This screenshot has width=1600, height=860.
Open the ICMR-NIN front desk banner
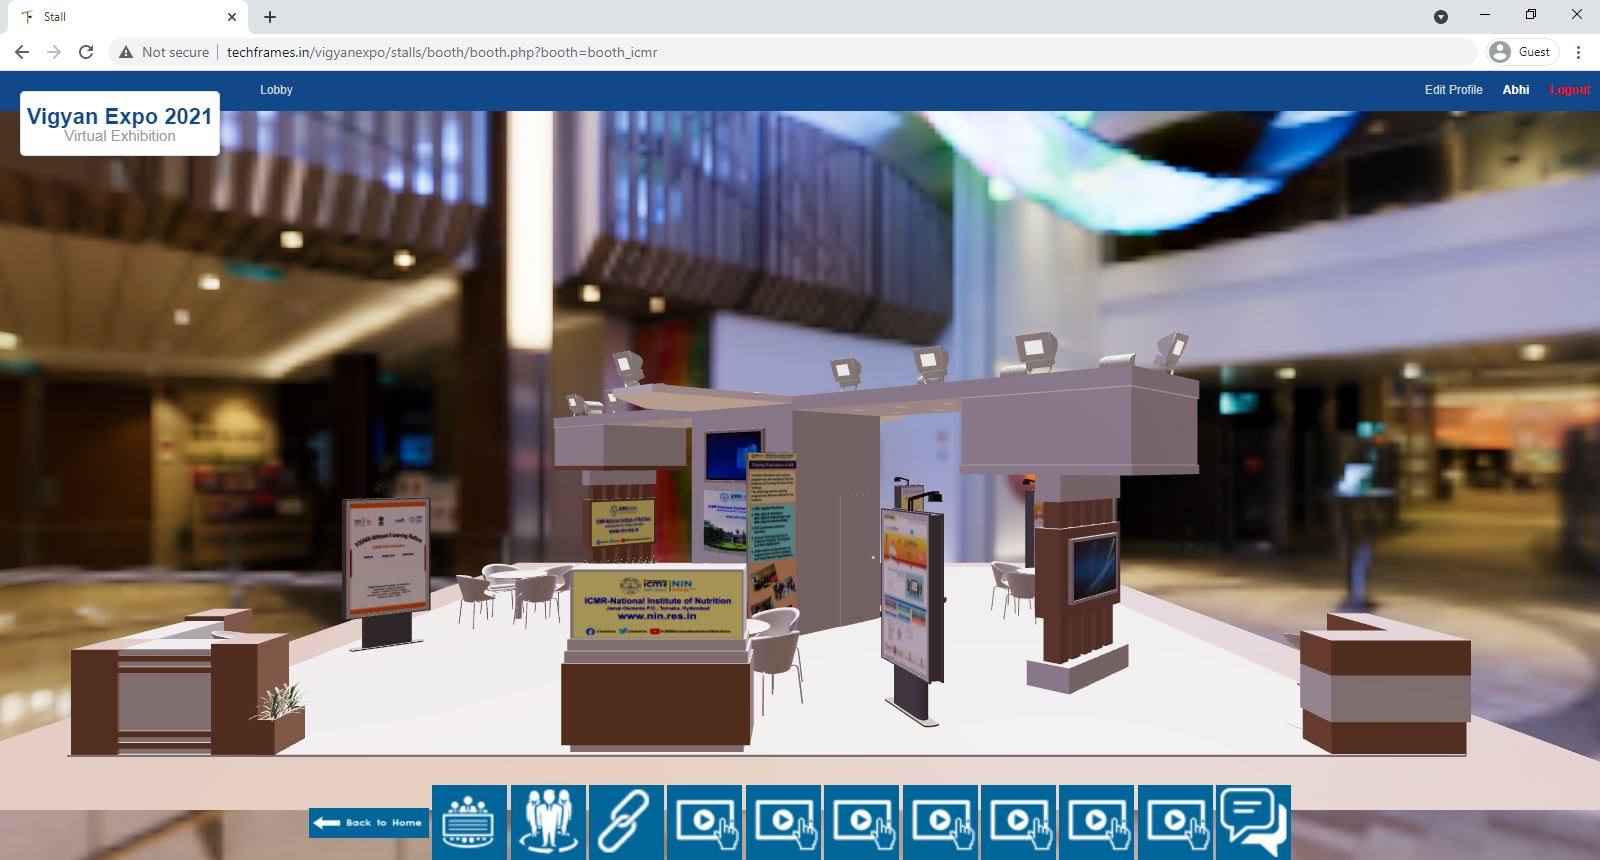(657, 603)
